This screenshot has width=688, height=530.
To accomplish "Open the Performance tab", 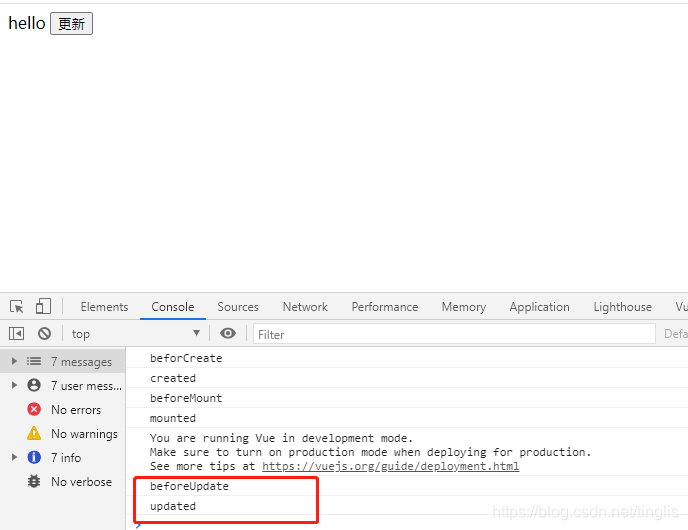I will pos(385,307).
